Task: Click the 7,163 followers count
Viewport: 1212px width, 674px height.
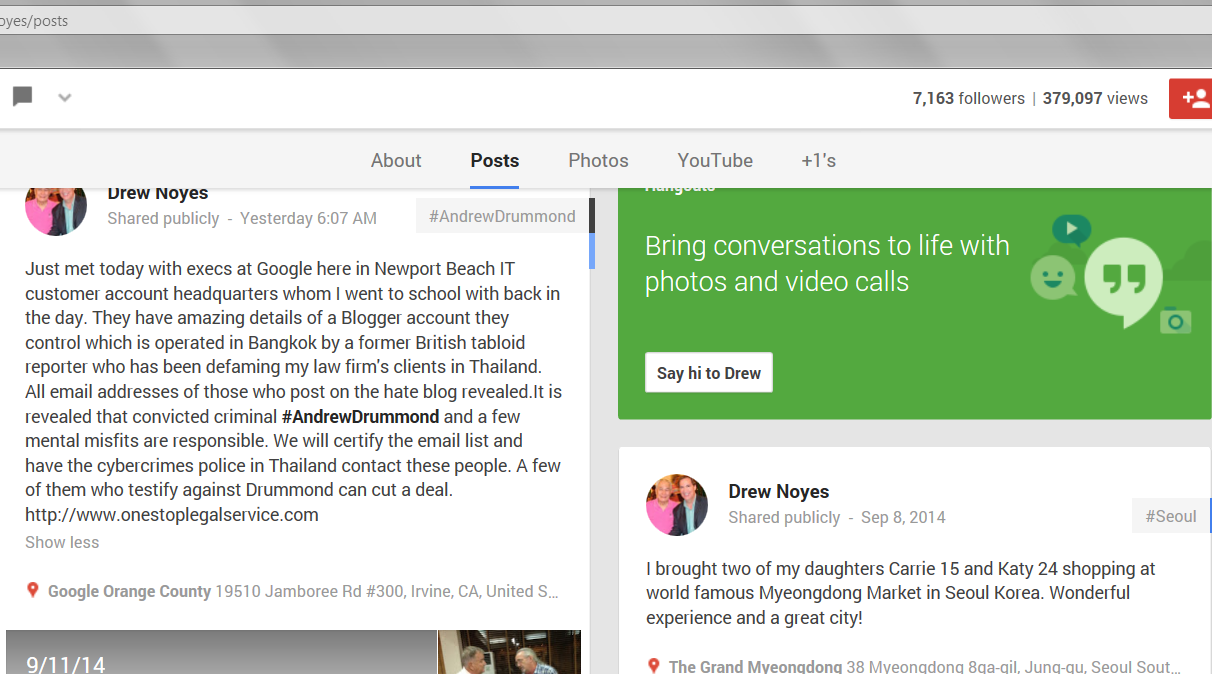Action: coord(969,98)
